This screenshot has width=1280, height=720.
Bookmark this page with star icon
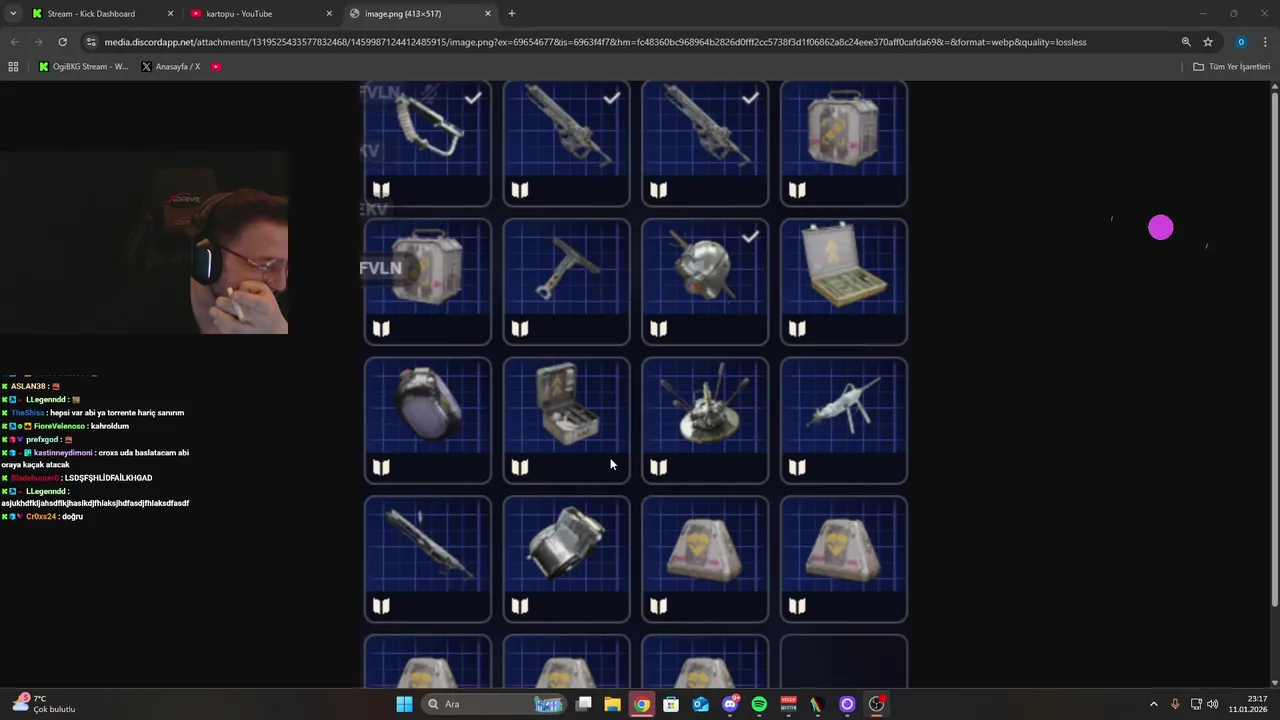(1208, 42)
